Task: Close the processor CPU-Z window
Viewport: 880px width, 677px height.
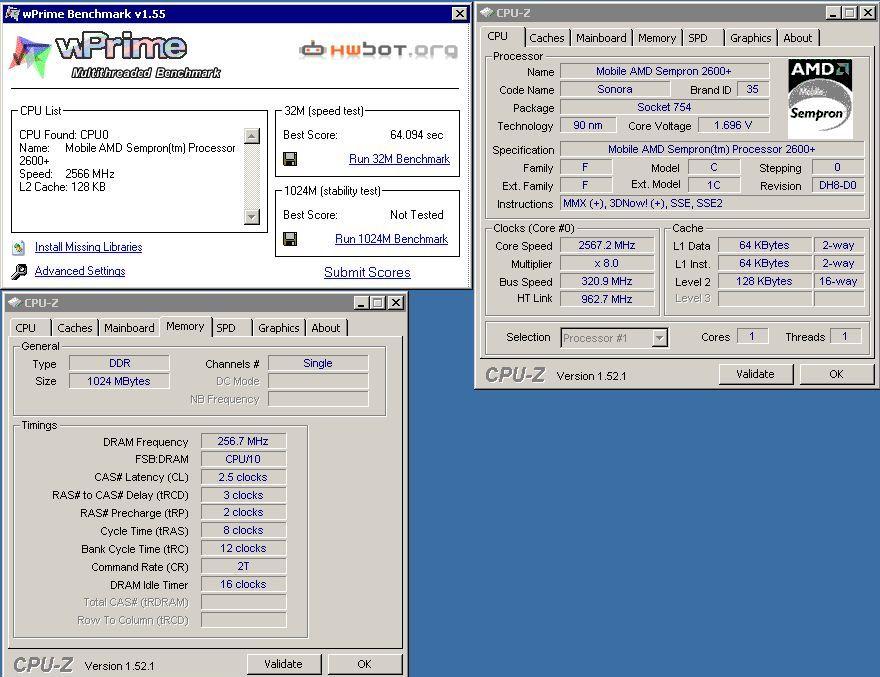Action: [x=867, y=12]
